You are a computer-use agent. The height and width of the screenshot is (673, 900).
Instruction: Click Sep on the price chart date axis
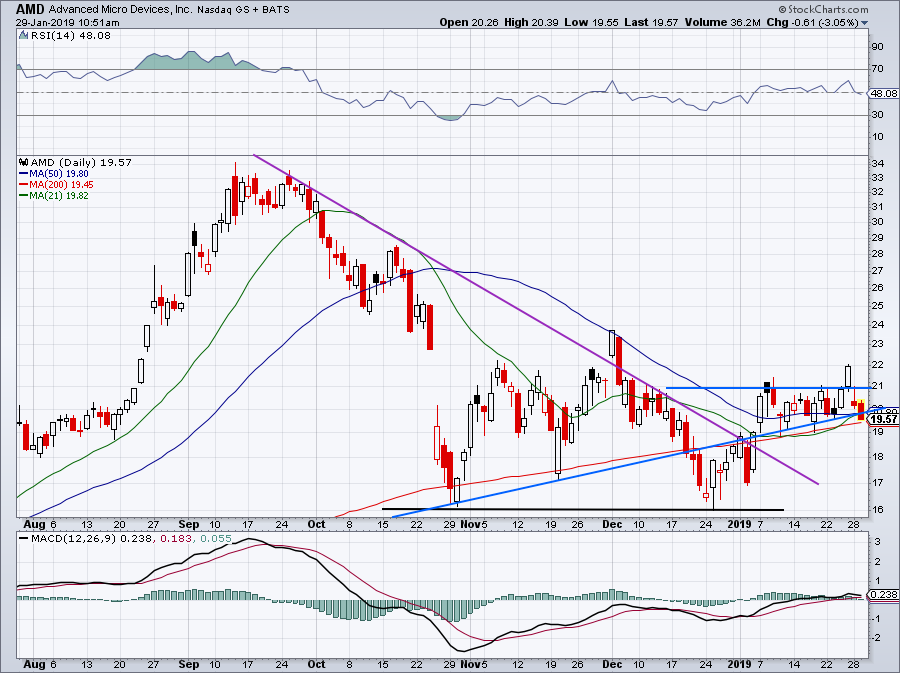tap(189, 524)
